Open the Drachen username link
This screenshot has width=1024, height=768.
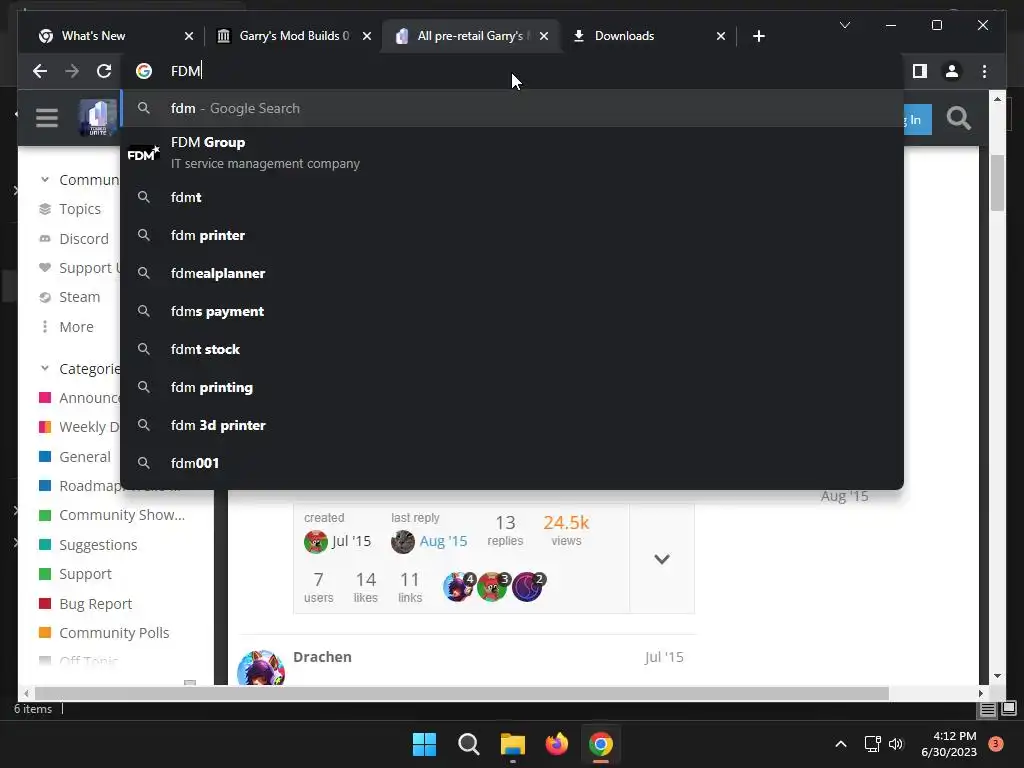(322, 657)
